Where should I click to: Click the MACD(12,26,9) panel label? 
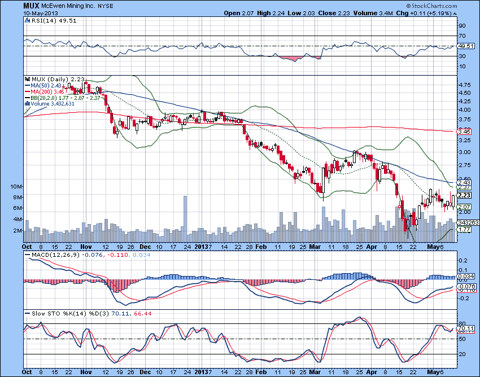56,255
